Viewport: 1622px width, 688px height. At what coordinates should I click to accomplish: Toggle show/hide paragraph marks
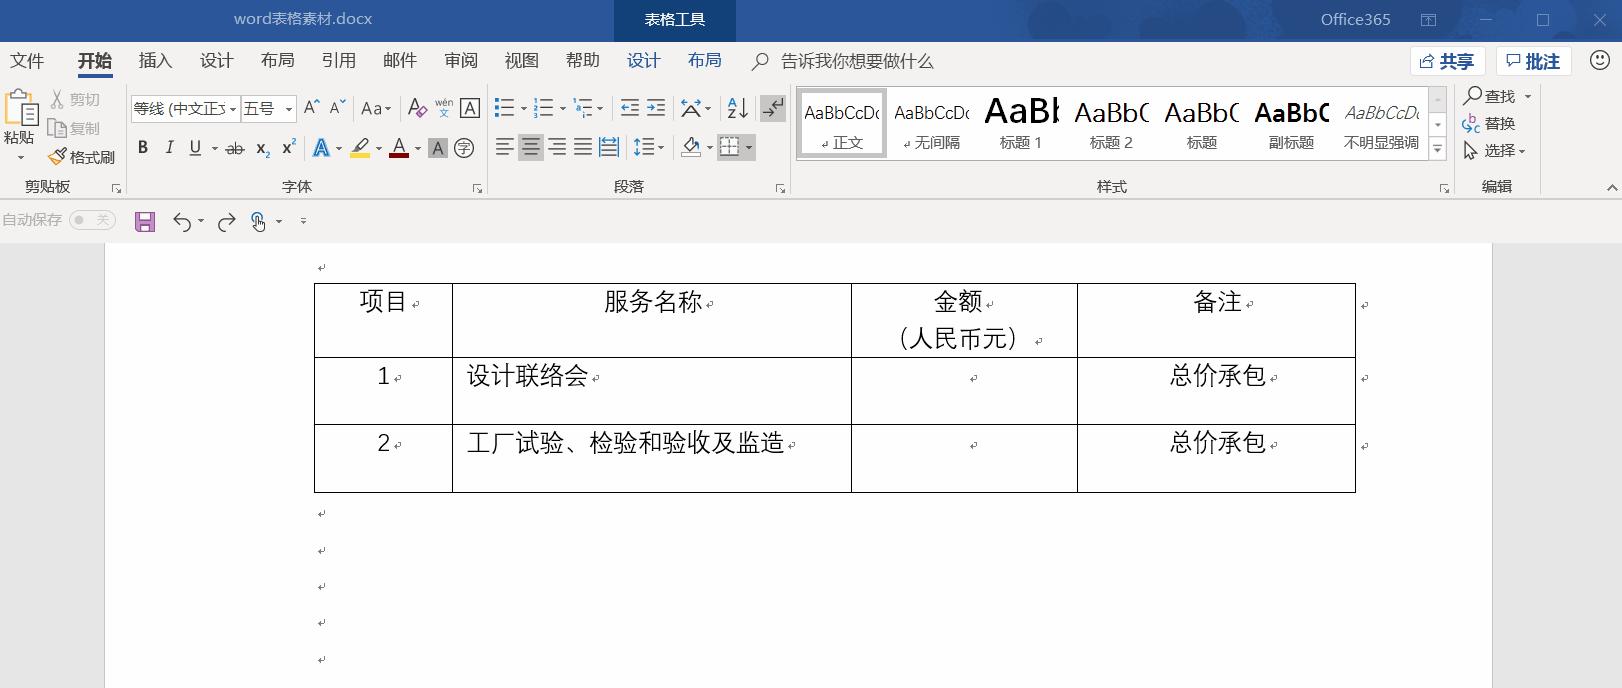(x=773, y=108)
